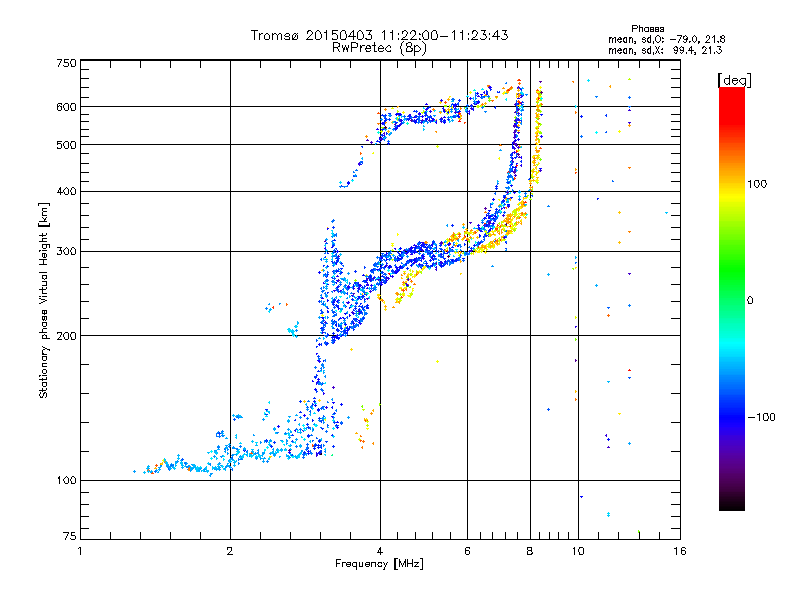Click the y-axis label '600'

click(x=66, y=107)
